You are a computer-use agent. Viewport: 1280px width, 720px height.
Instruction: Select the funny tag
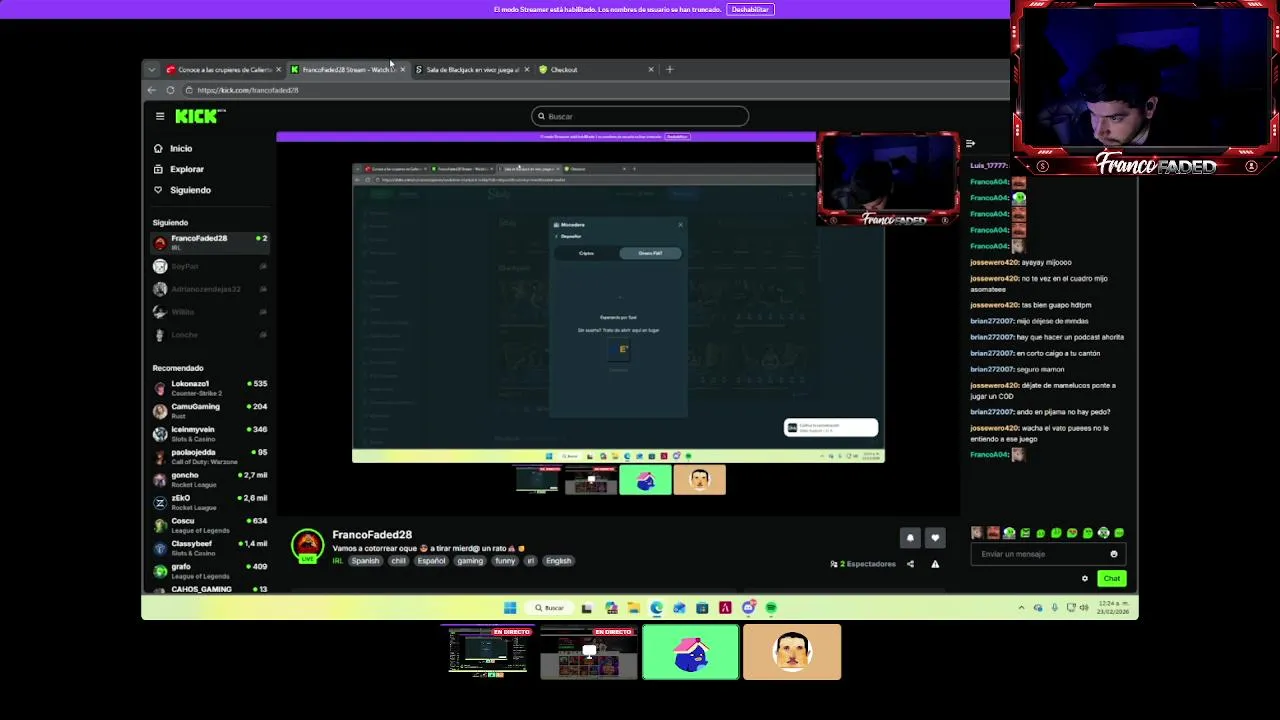[x=505, y=561]
